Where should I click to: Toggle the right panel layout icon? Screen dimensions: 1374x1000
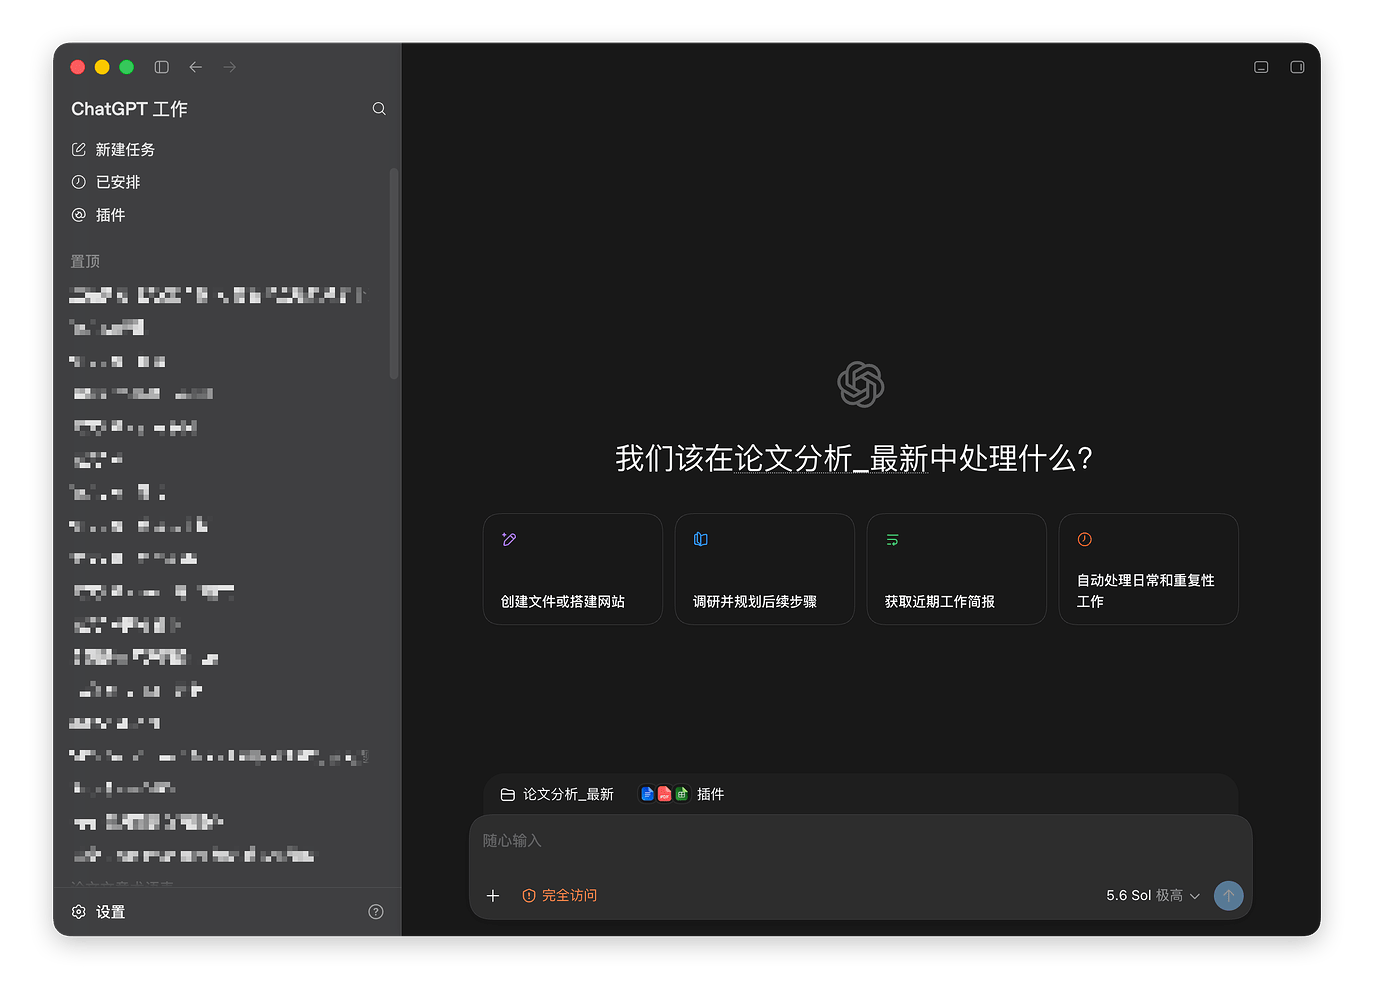[x=1297, y=67]
